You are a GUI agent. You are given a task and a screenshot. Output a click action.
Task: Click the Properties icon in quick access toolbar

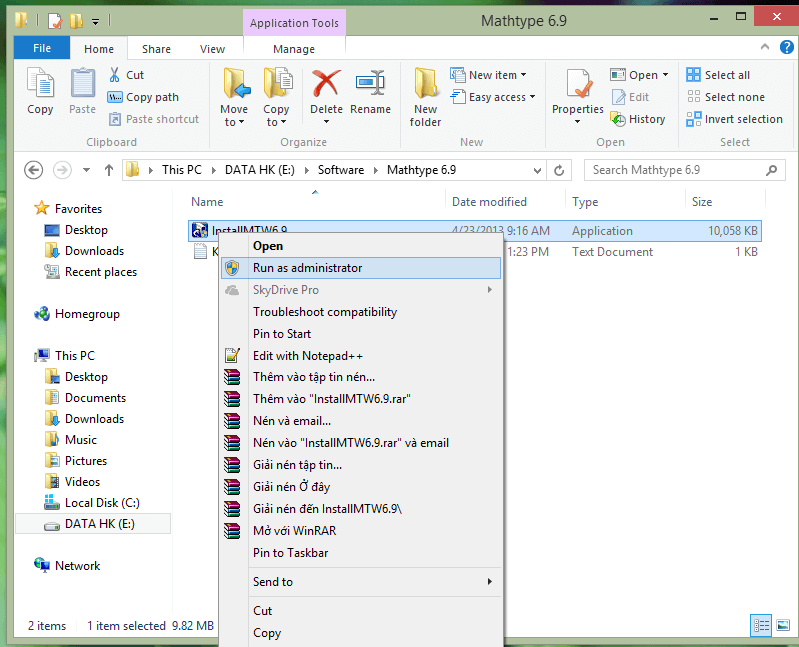[x=55, y=21]
